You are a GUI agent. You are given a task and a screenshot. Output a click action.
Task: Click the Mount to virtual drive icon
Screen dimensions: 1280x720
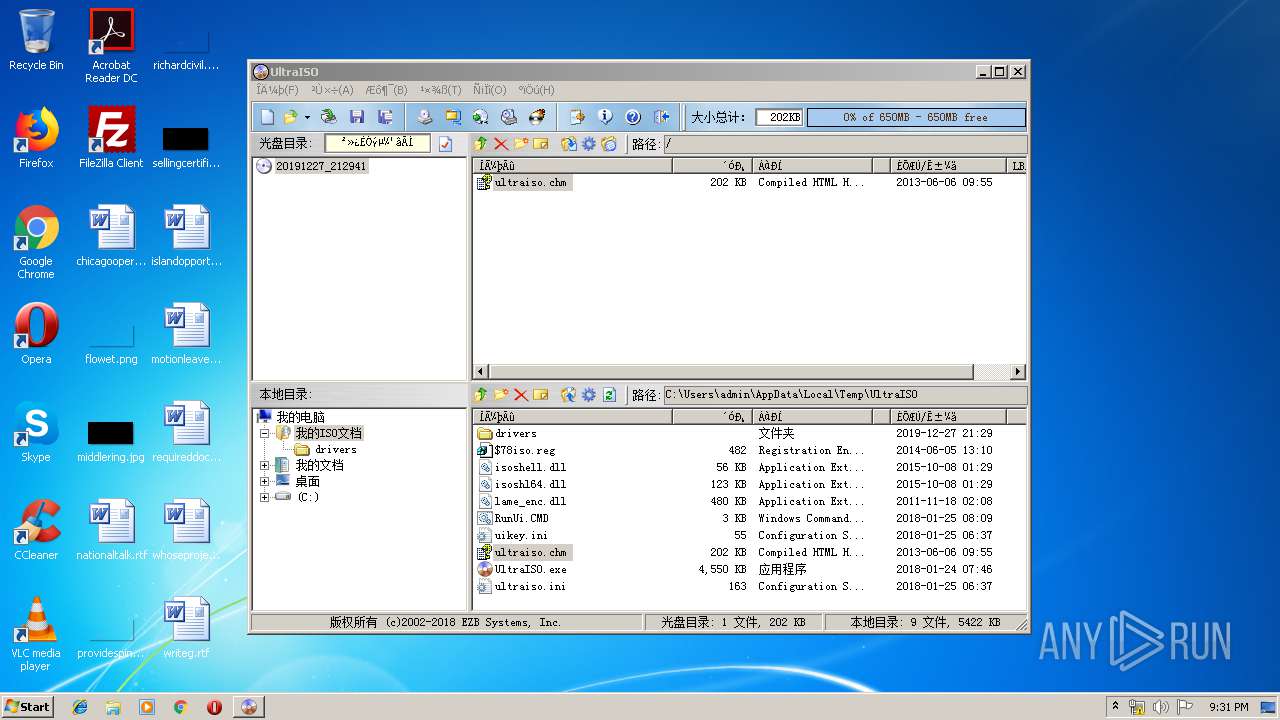tap(509, 117)
